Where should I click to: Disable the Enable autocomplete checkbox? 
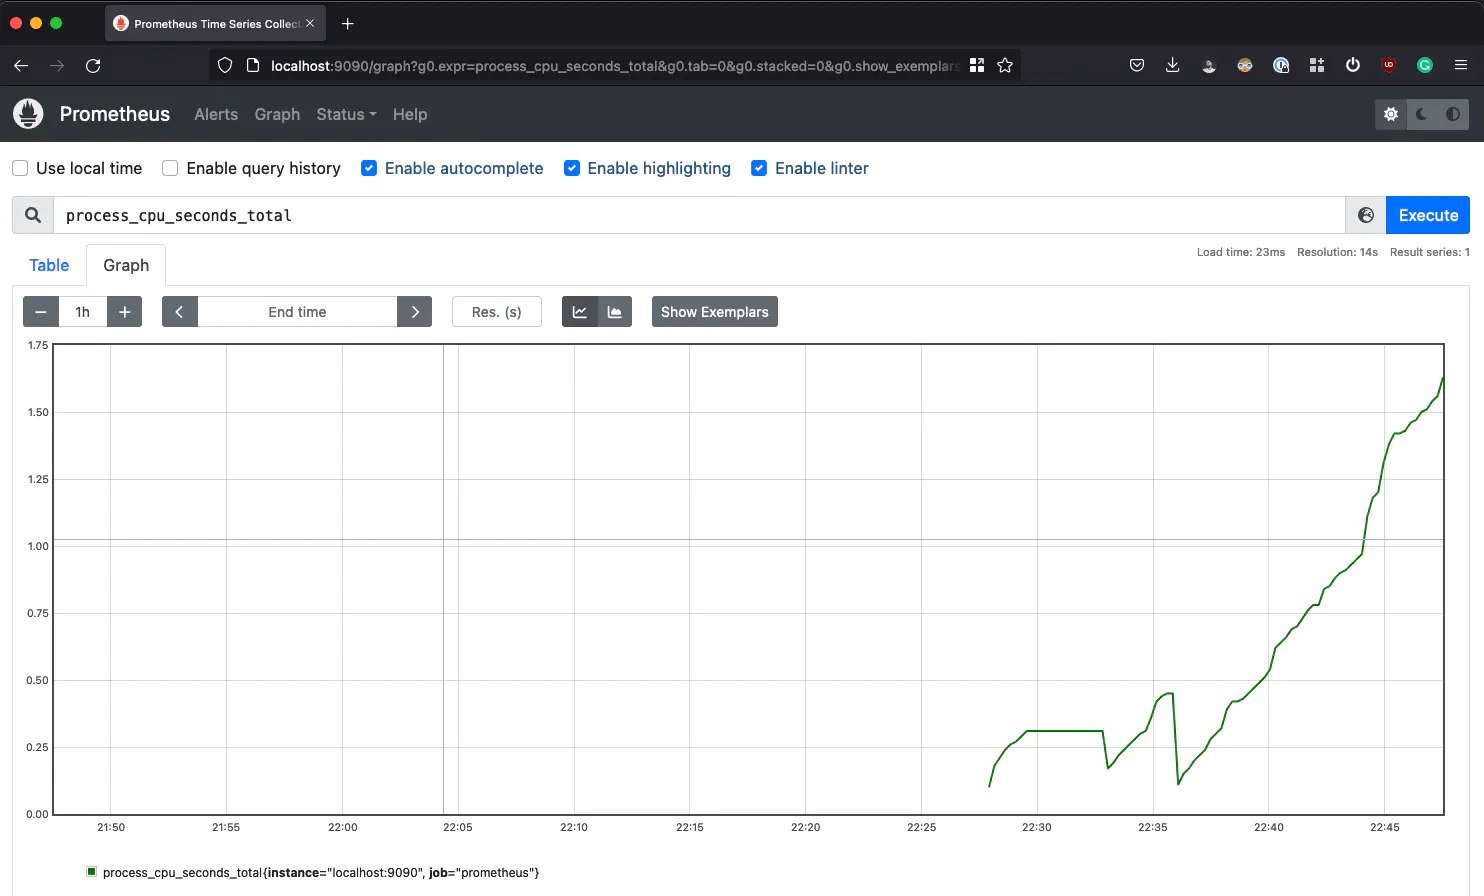(369, 168)
